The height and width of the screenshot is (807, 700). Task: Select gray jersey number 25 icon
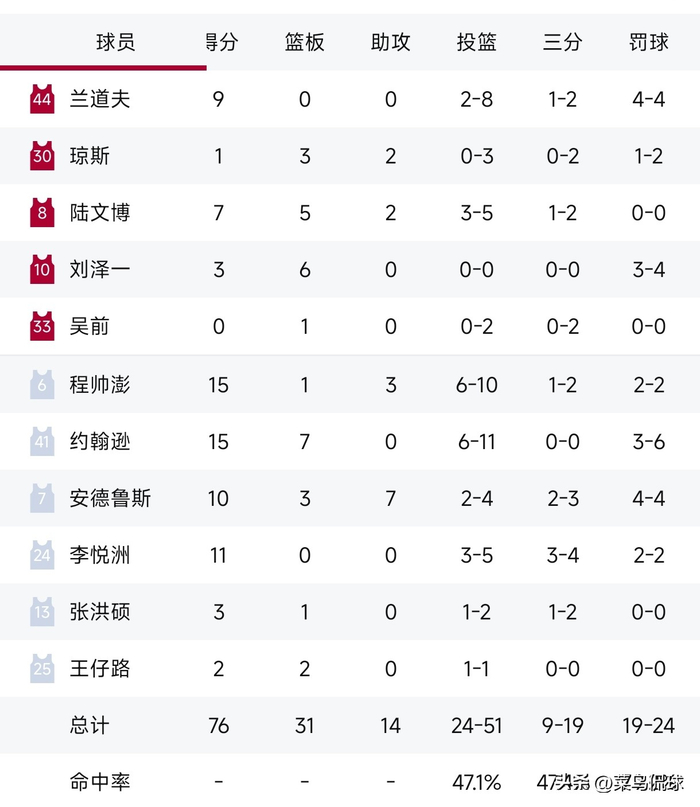[x=42, y=669]
